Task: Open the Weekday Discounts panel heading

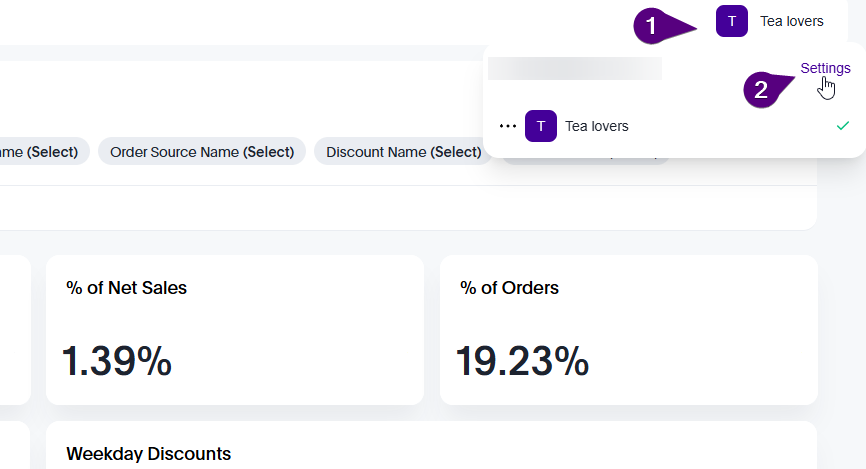Action: [148, 454]
